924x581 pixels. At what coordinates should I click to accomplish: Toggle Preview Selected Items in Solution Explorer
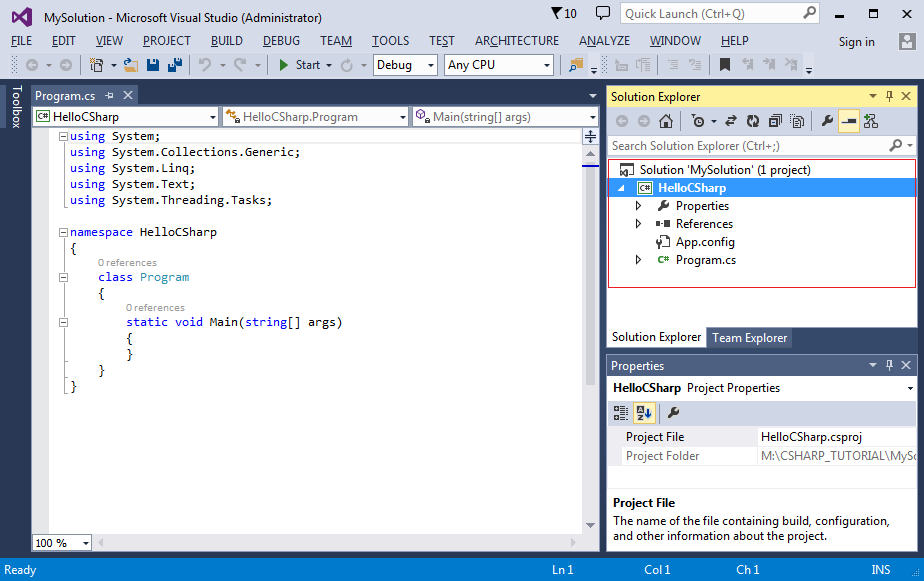pos(849,121)
